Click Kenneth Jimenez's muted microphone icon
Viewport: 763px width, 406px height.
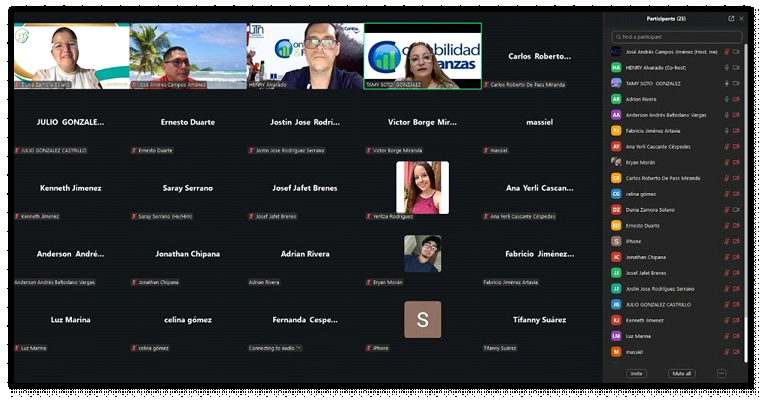[727, 320]
